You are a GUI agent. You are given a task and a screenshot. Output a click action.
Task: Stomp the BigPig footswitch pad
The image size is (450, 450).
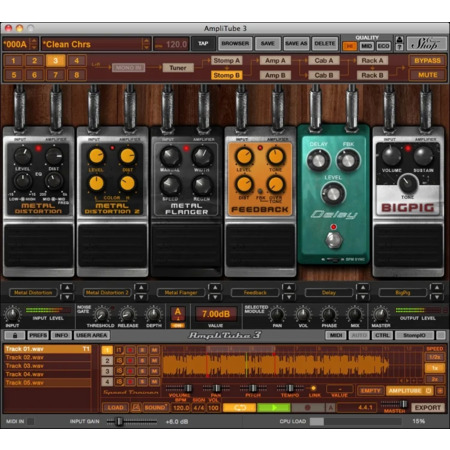pyautogui.click(x=408, y=246)
